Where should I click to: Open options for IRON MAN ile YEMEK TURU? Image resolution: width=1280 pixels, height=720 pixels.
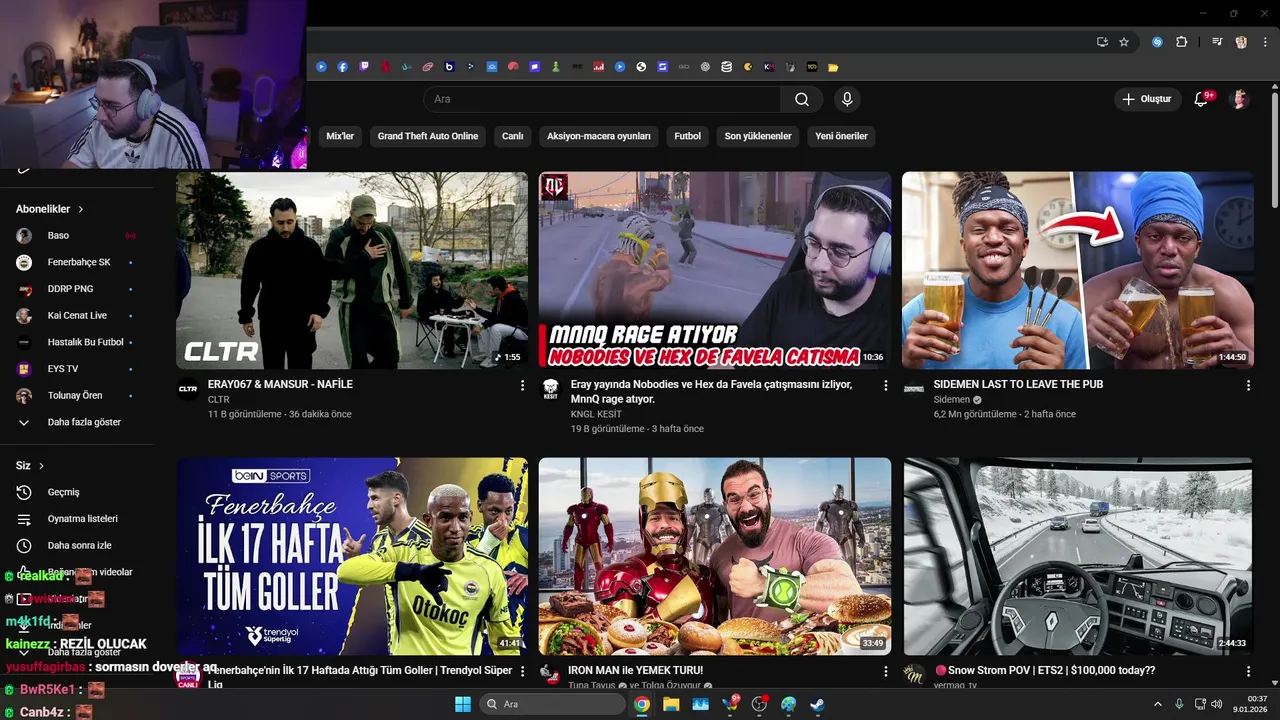[x=885, y=671]
